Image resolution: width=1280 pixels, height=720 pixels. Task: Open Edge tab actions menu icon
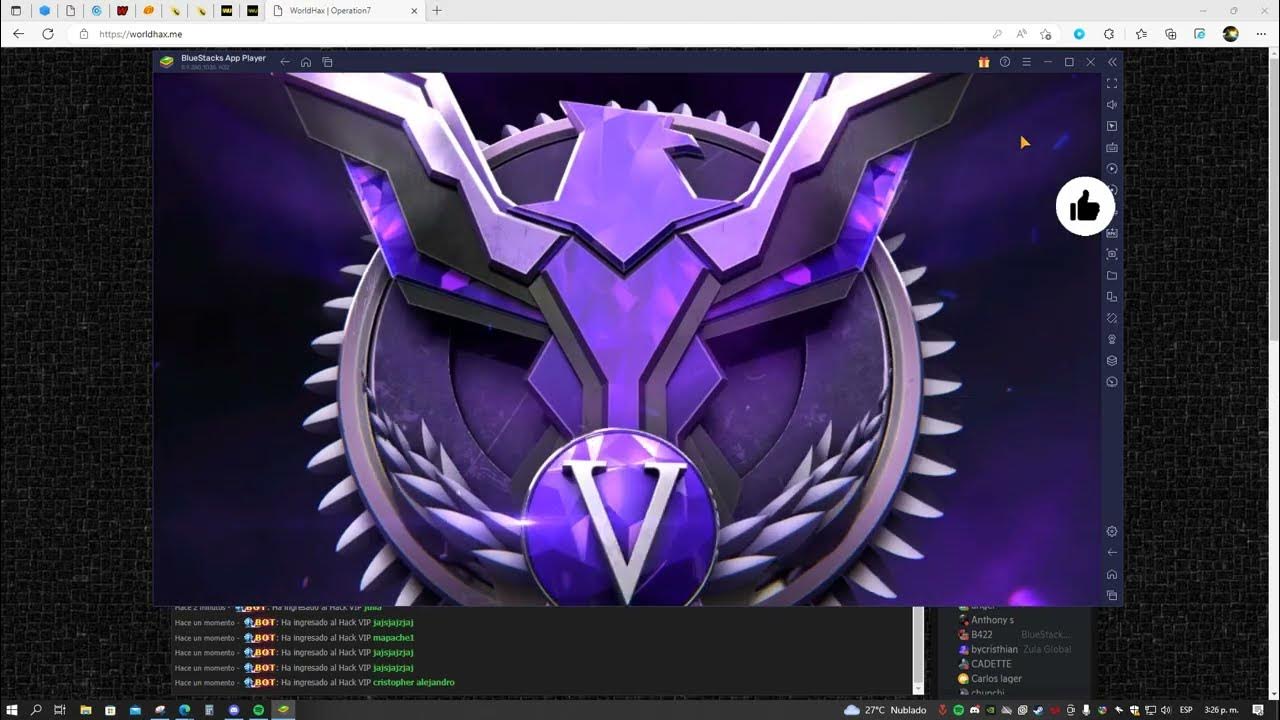[15, 11]
